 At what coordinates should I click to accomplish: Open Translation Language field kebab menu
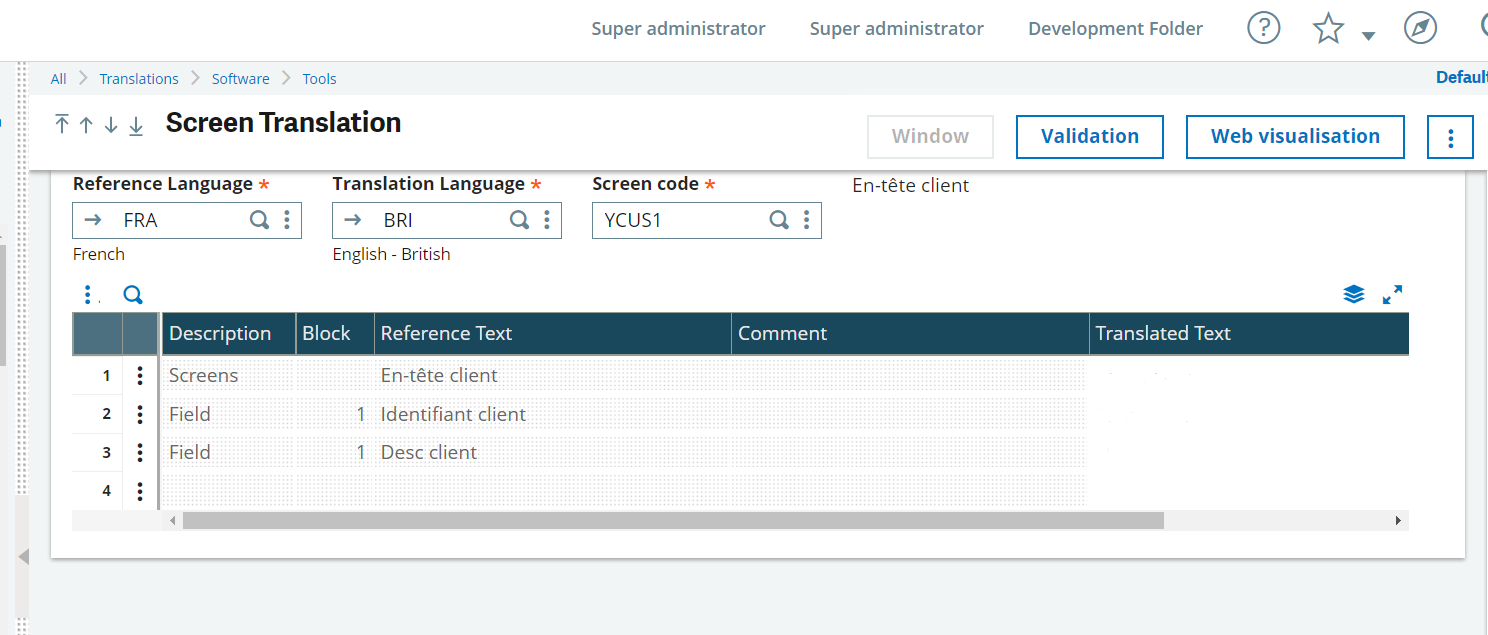(x=546, y=219)
